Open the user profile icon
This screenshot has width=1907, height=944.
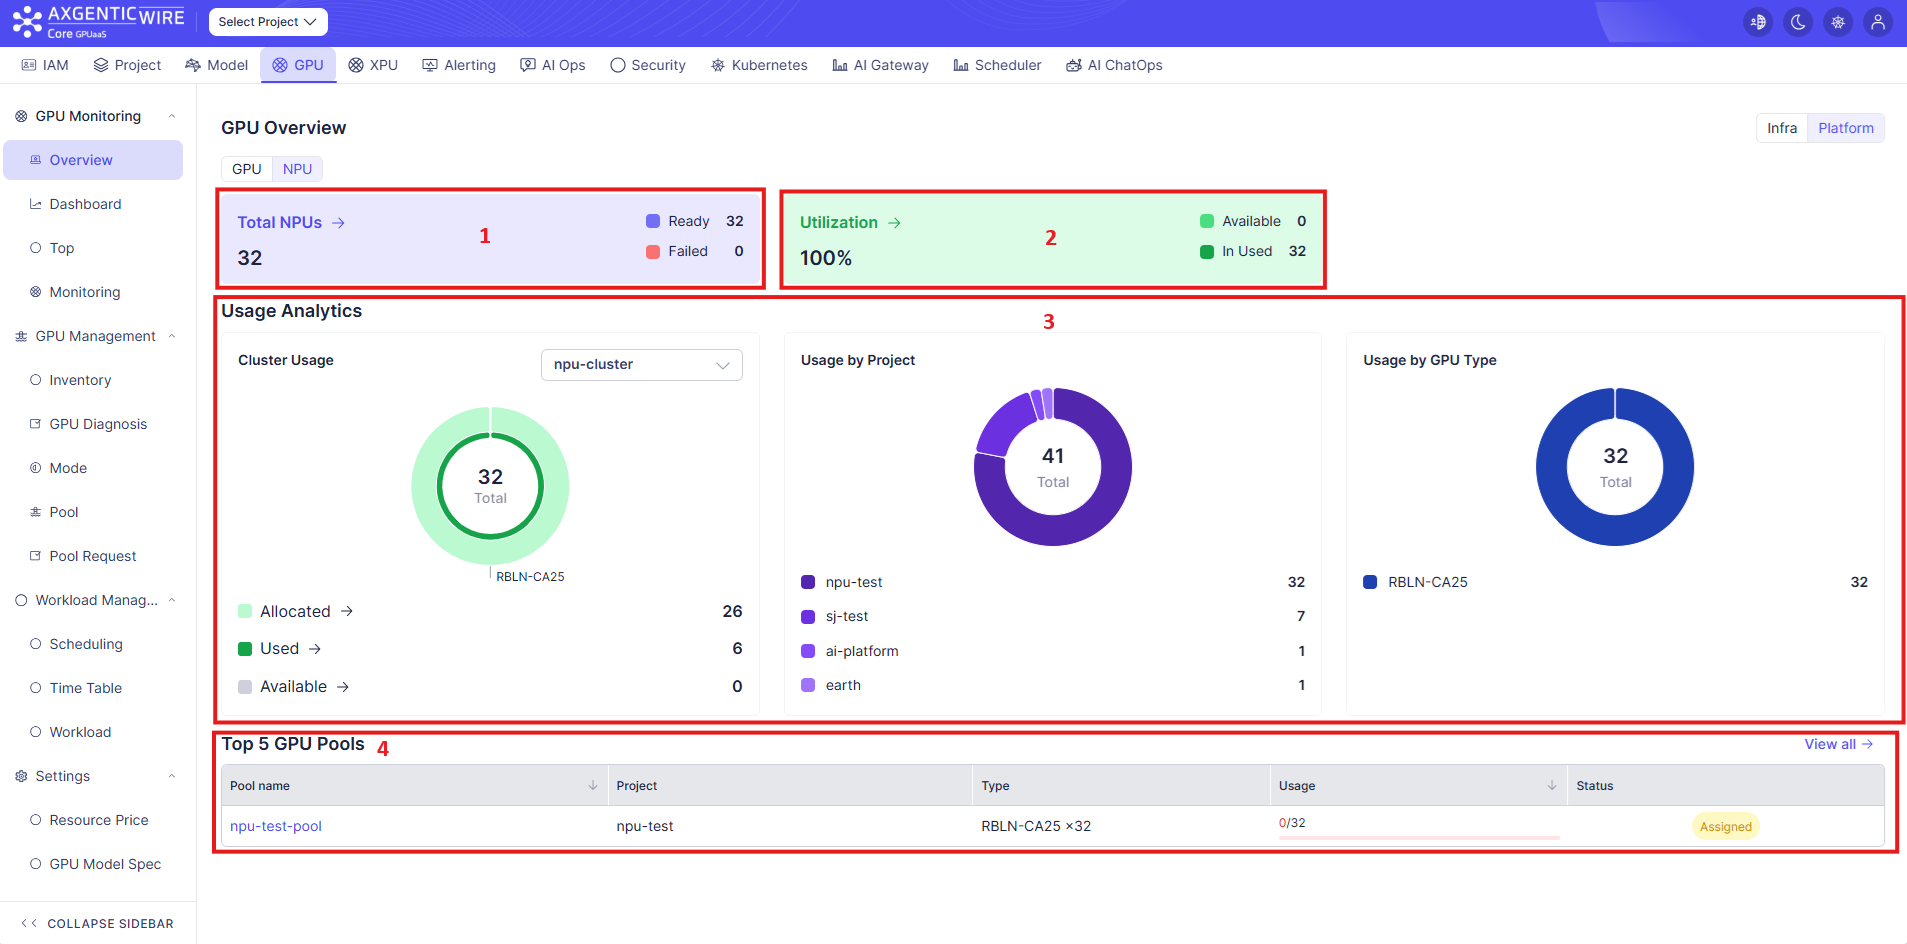[x=1878, y=22]
